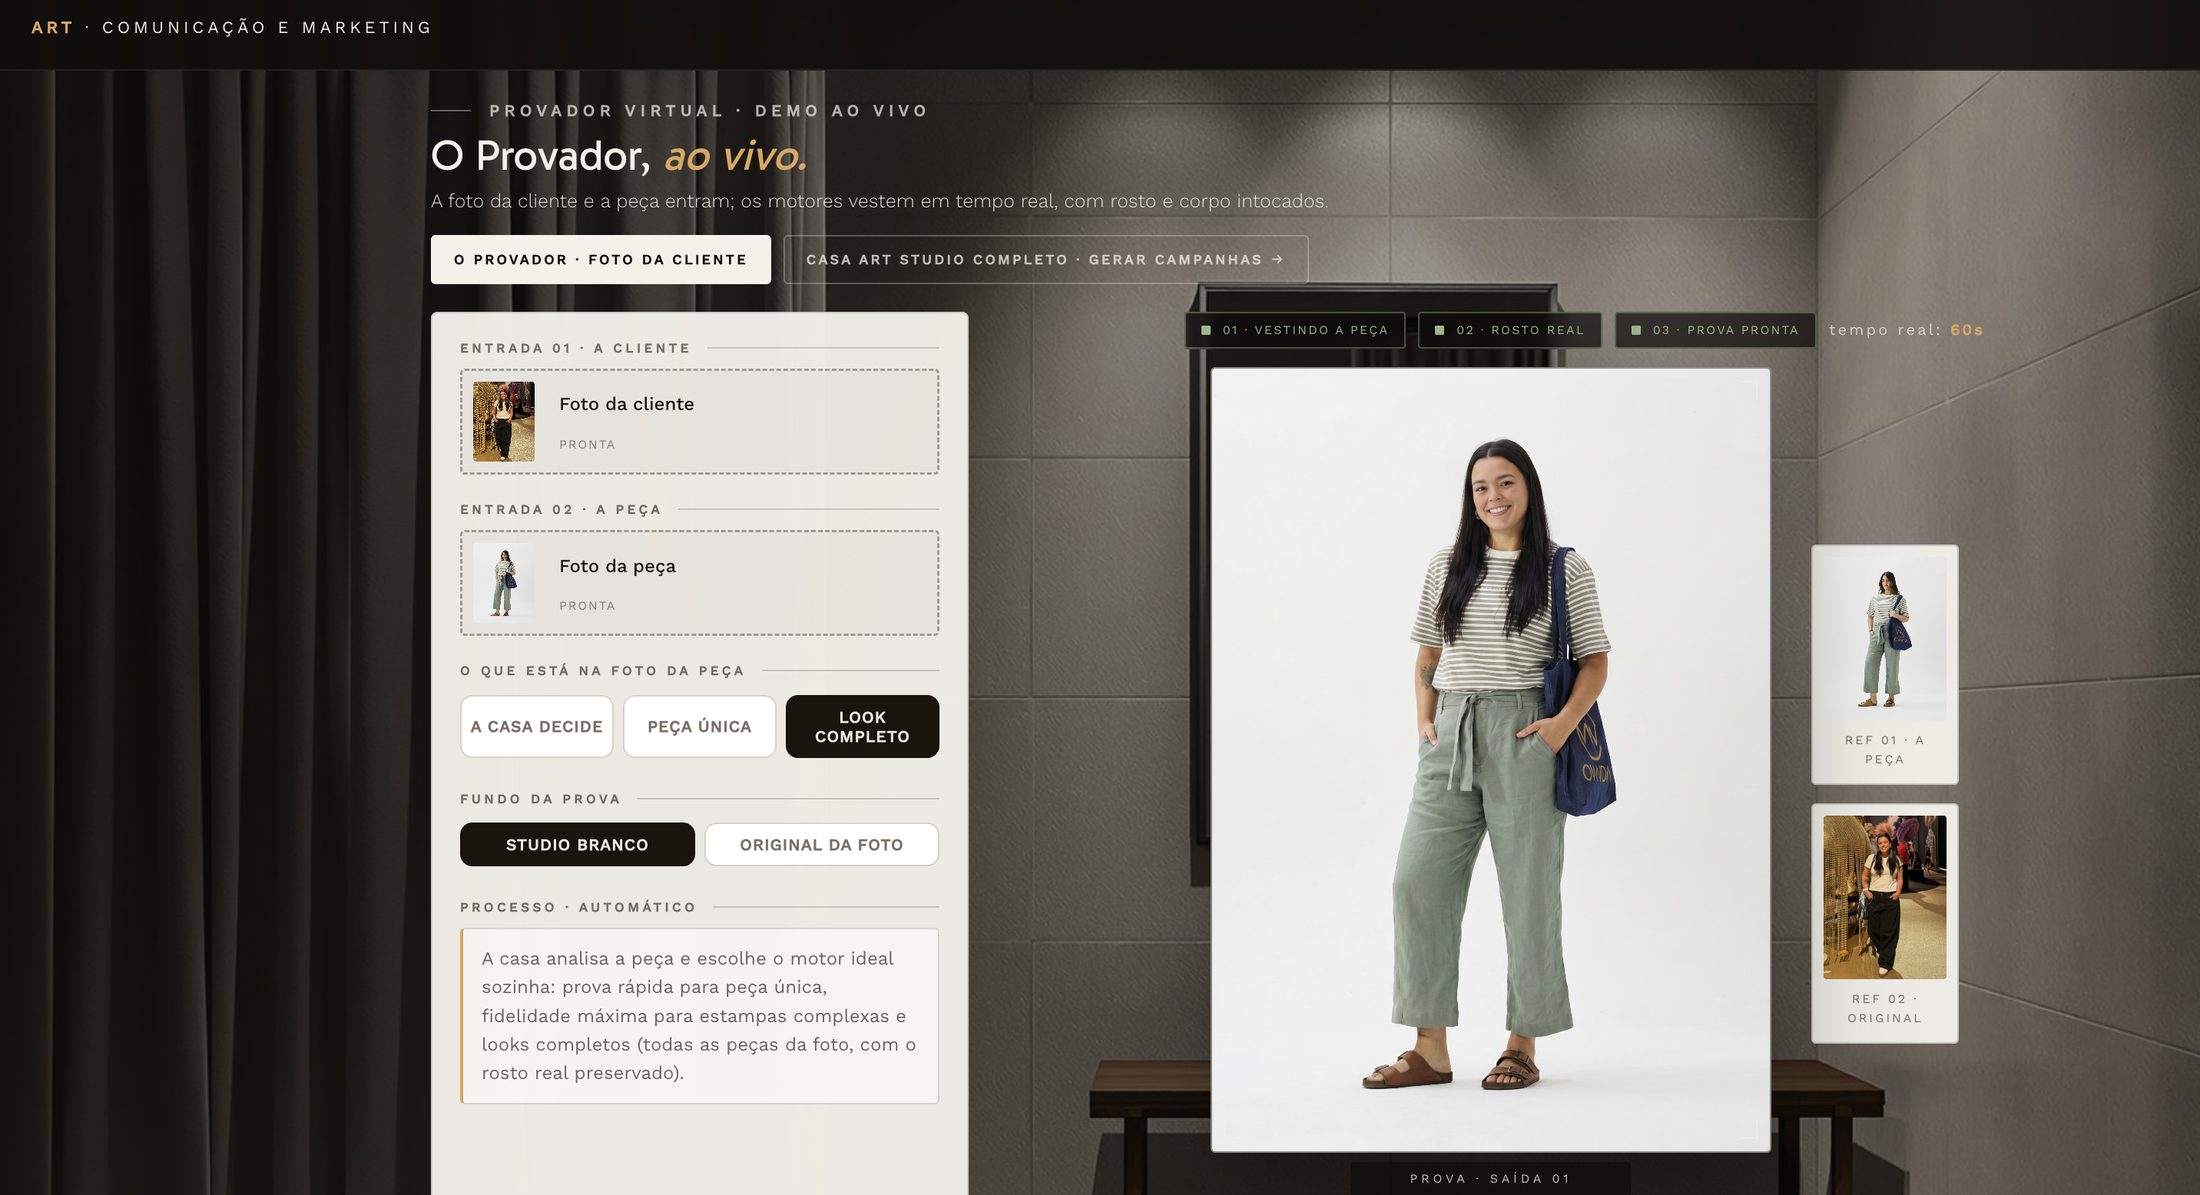The image size is (2200, 1195).
Task: Open the REF 01 · A Peça reference card
Action: pos(1884,664)
